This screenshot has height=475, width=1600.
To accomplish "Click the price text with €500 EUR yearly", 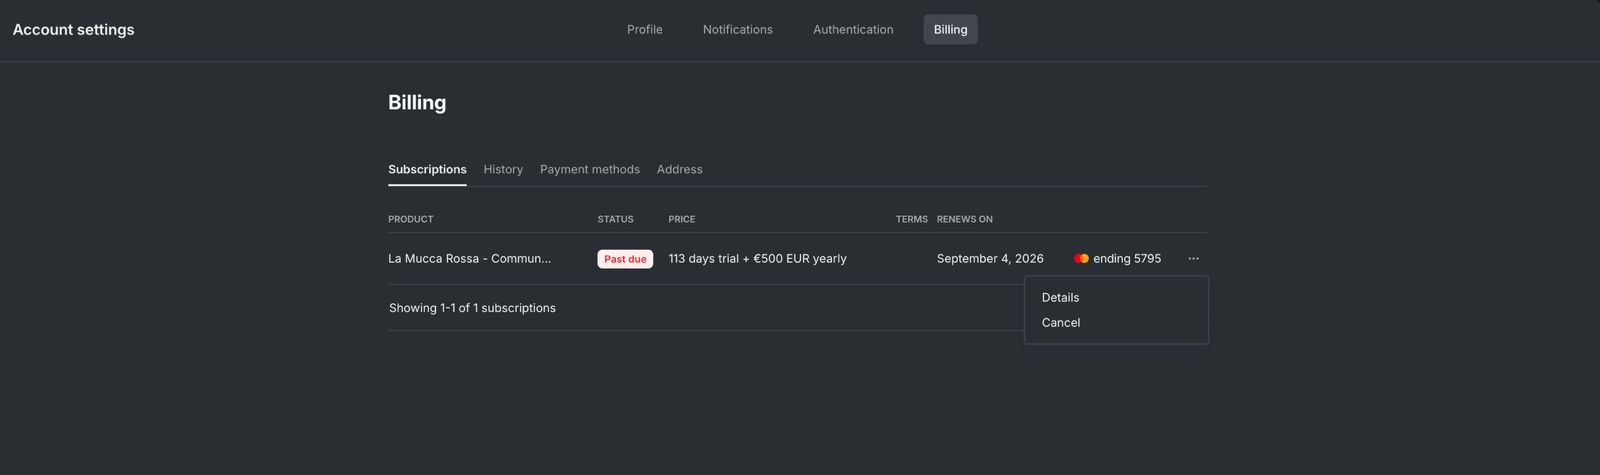I will pos(757,259).
